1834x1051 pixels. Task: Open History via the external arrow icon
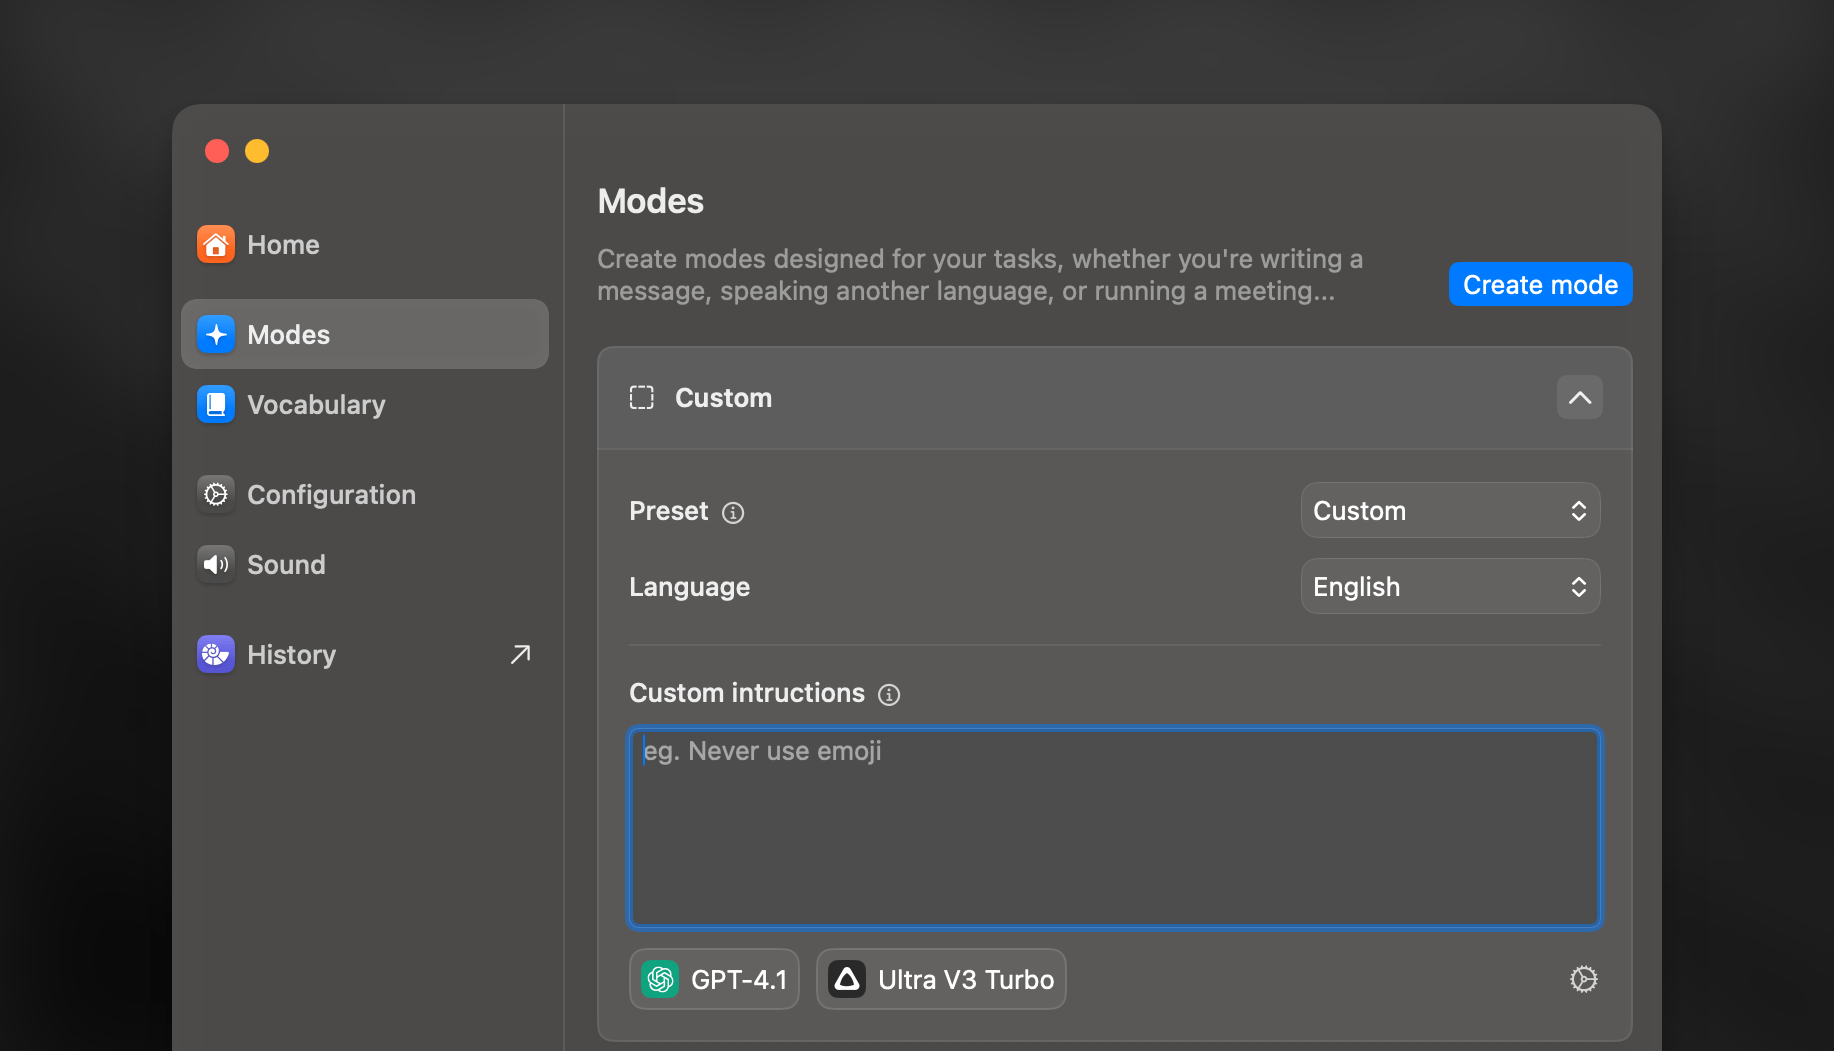coord(520,655)
